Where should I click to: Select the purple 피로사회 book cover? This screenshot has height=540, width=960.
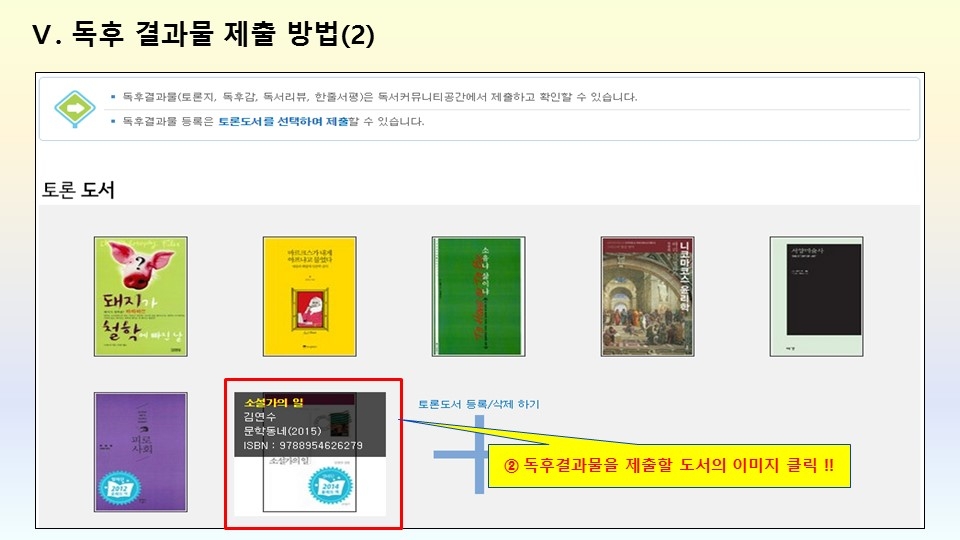click(141, 452)
